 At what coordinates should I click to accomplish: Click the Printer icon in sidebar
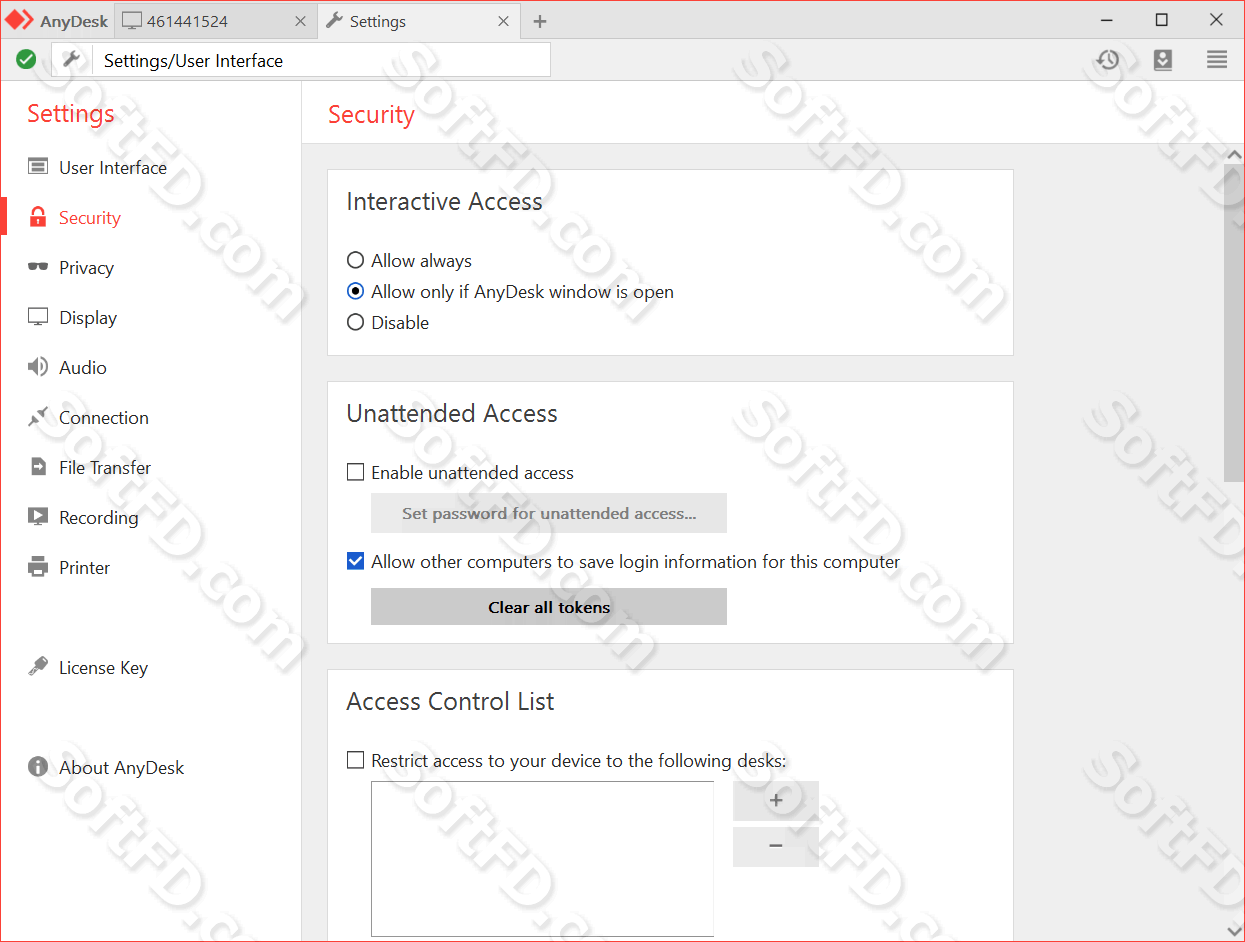(38, 567)
